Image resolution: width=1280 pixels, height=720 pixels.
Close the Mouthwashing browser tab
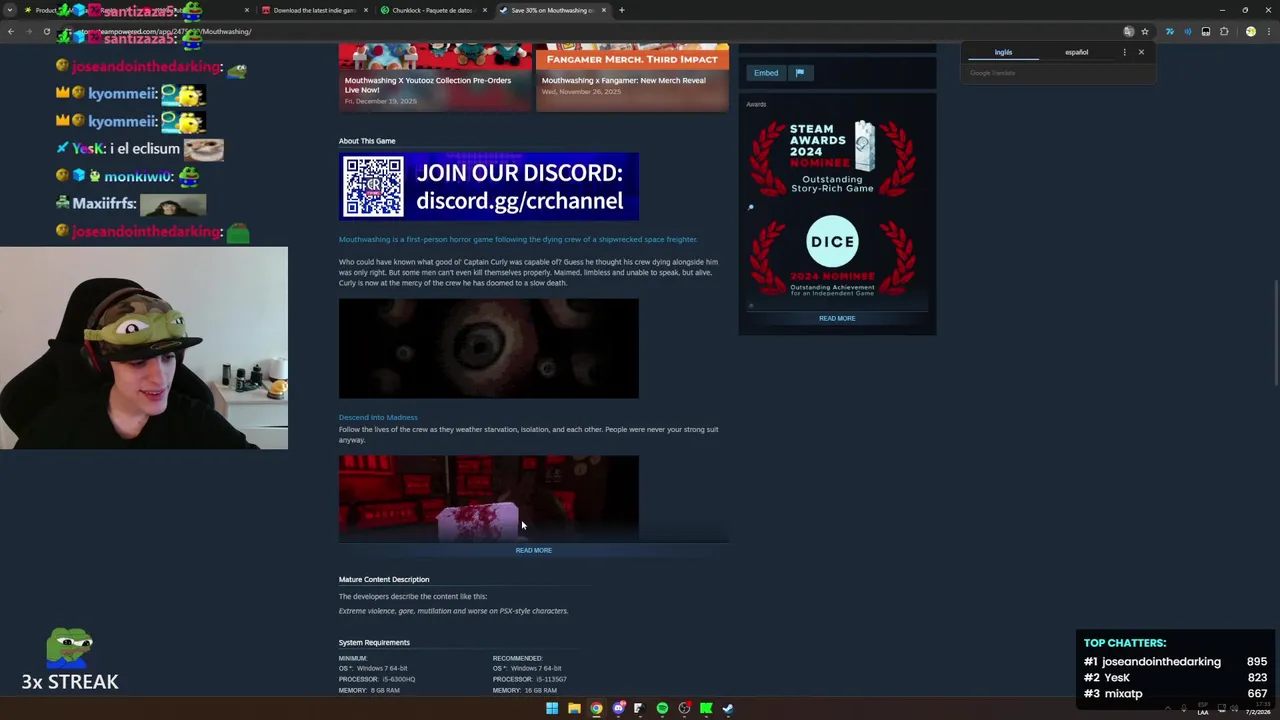(603, 10)
